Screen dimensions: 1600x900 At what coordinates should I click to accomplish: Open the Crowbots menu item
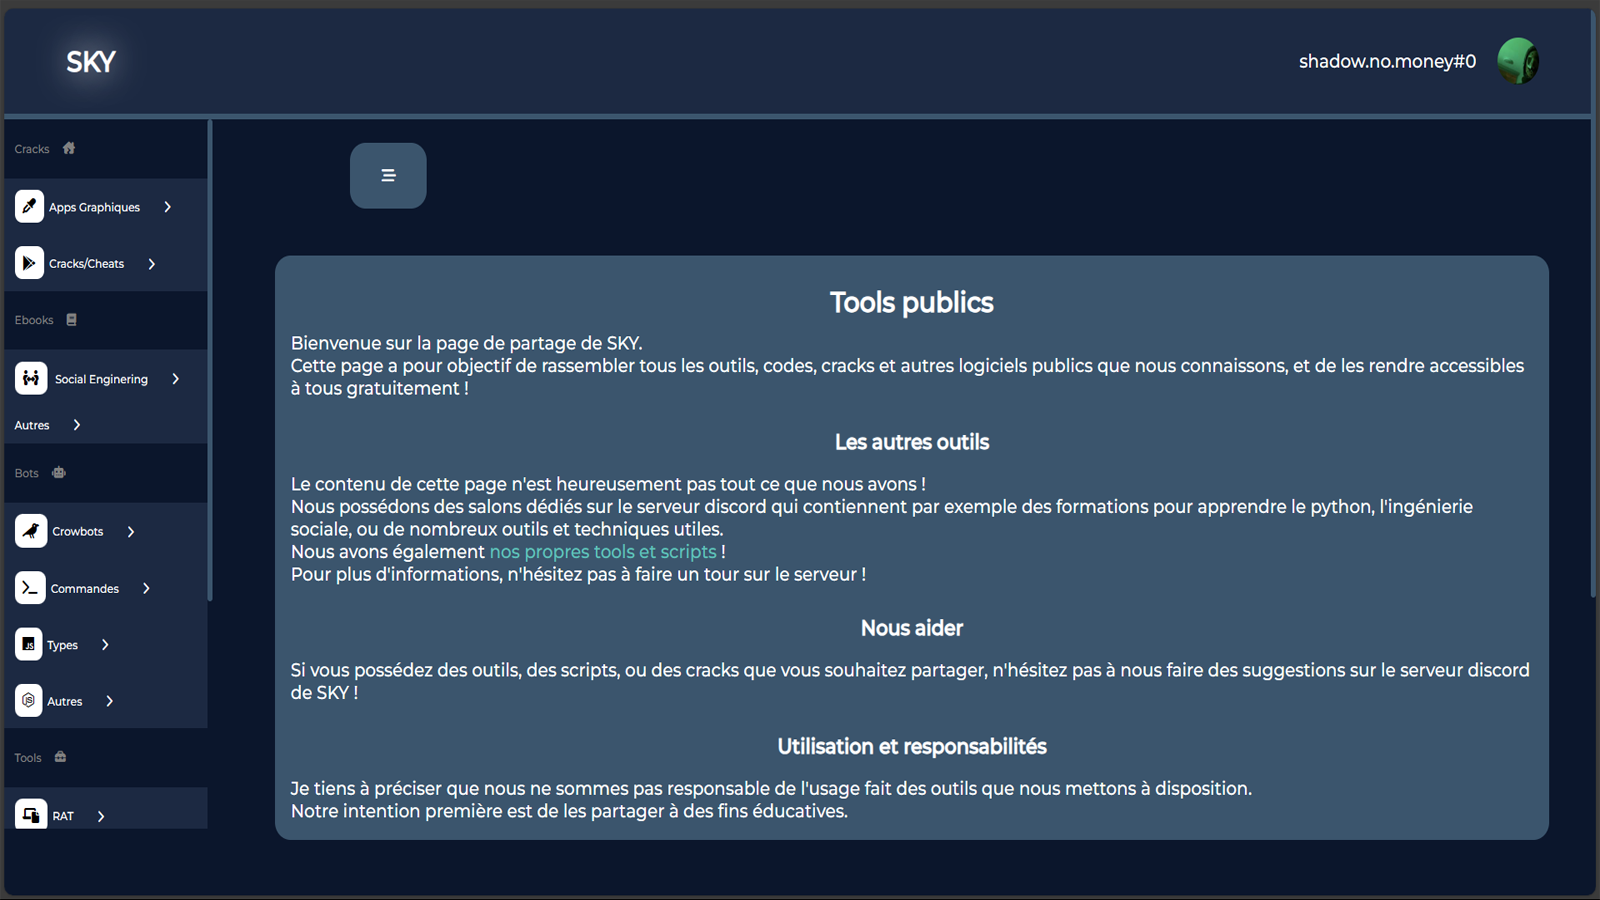pos(78,532)
